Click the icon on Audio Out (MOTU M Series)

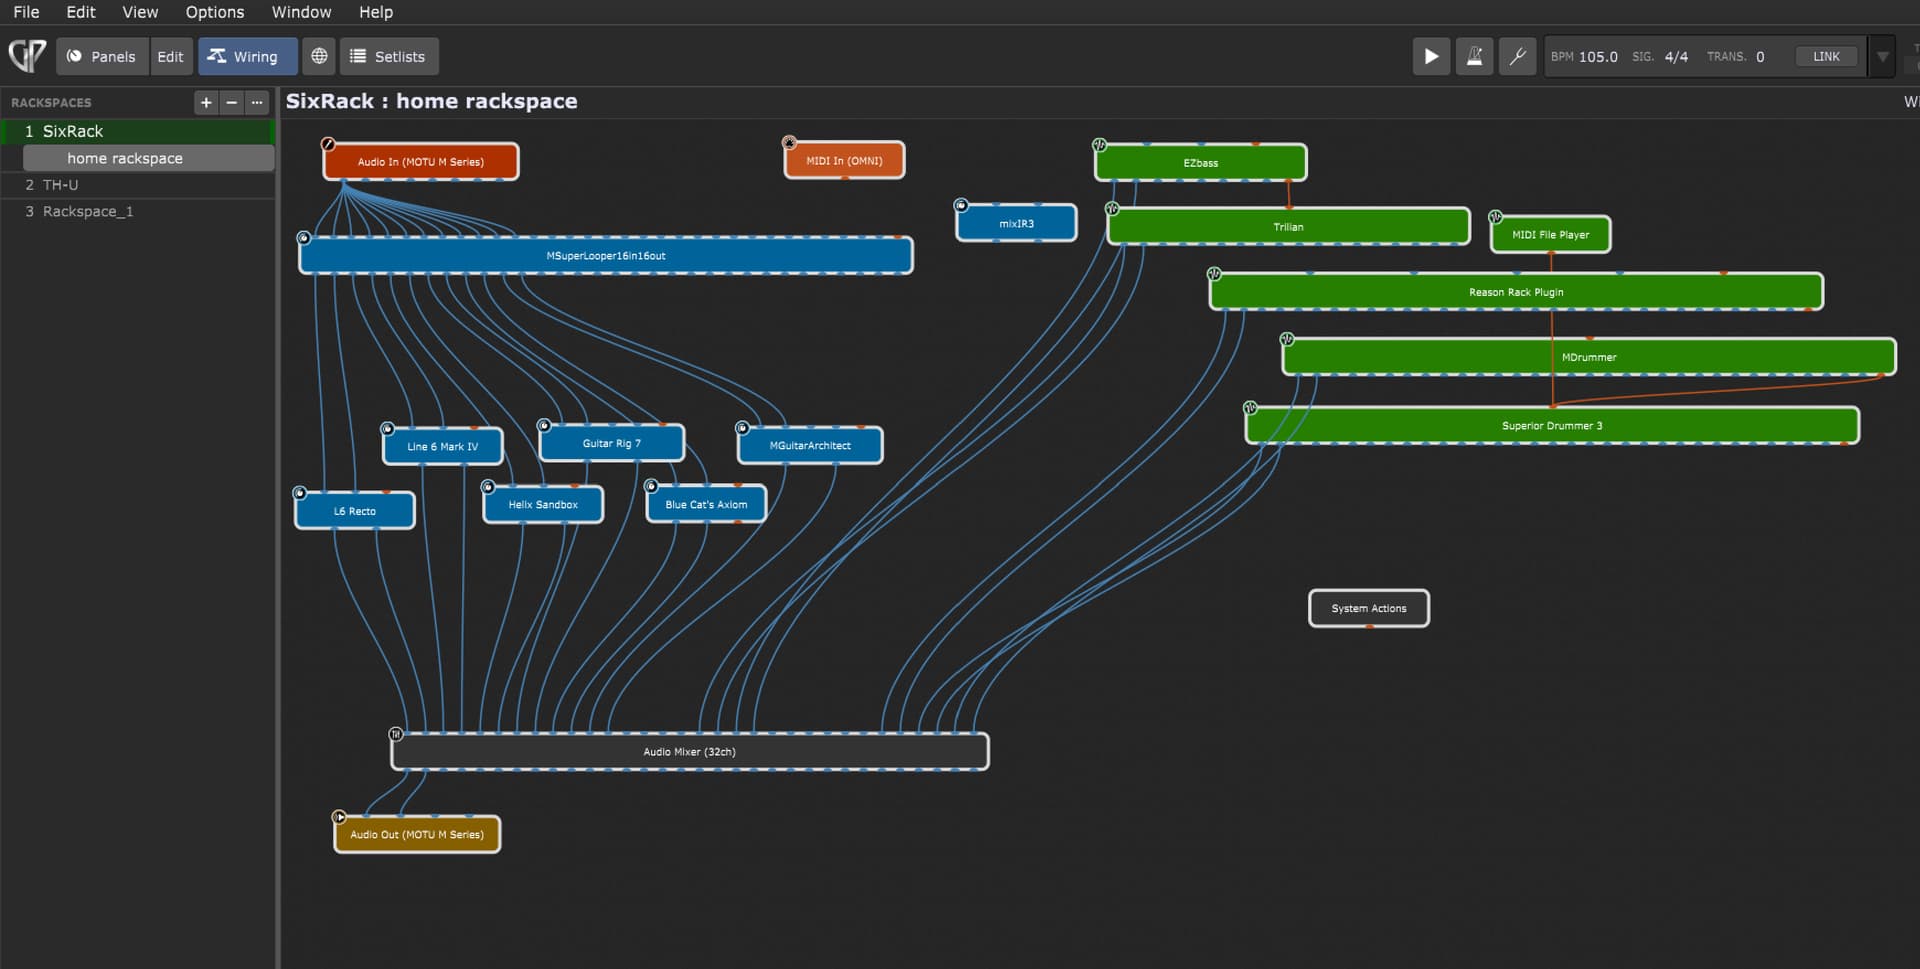pos(339,817)
